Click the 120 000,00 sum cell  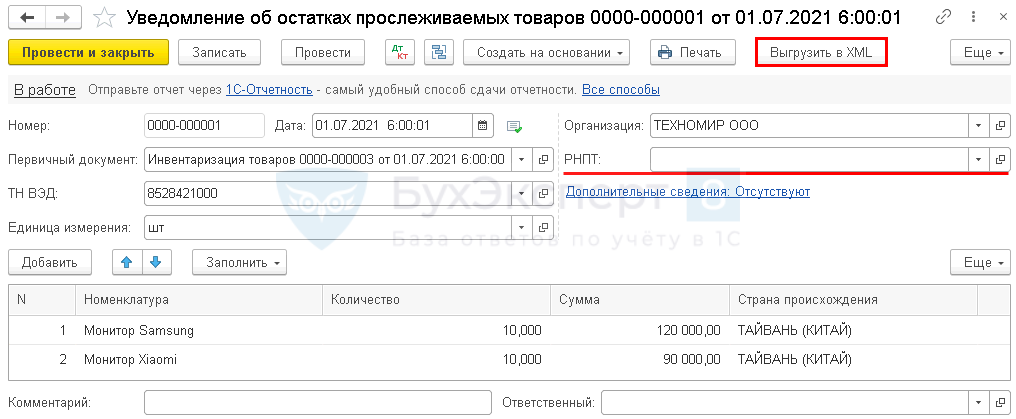click(x=640, y=331)
